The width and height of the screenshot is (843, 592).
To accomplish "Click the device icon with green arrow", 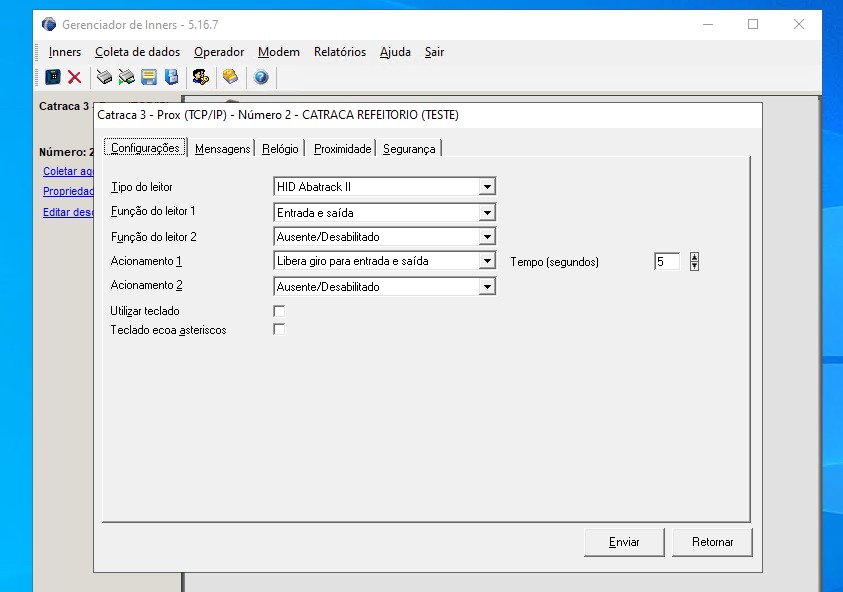I will pos(126,77).
